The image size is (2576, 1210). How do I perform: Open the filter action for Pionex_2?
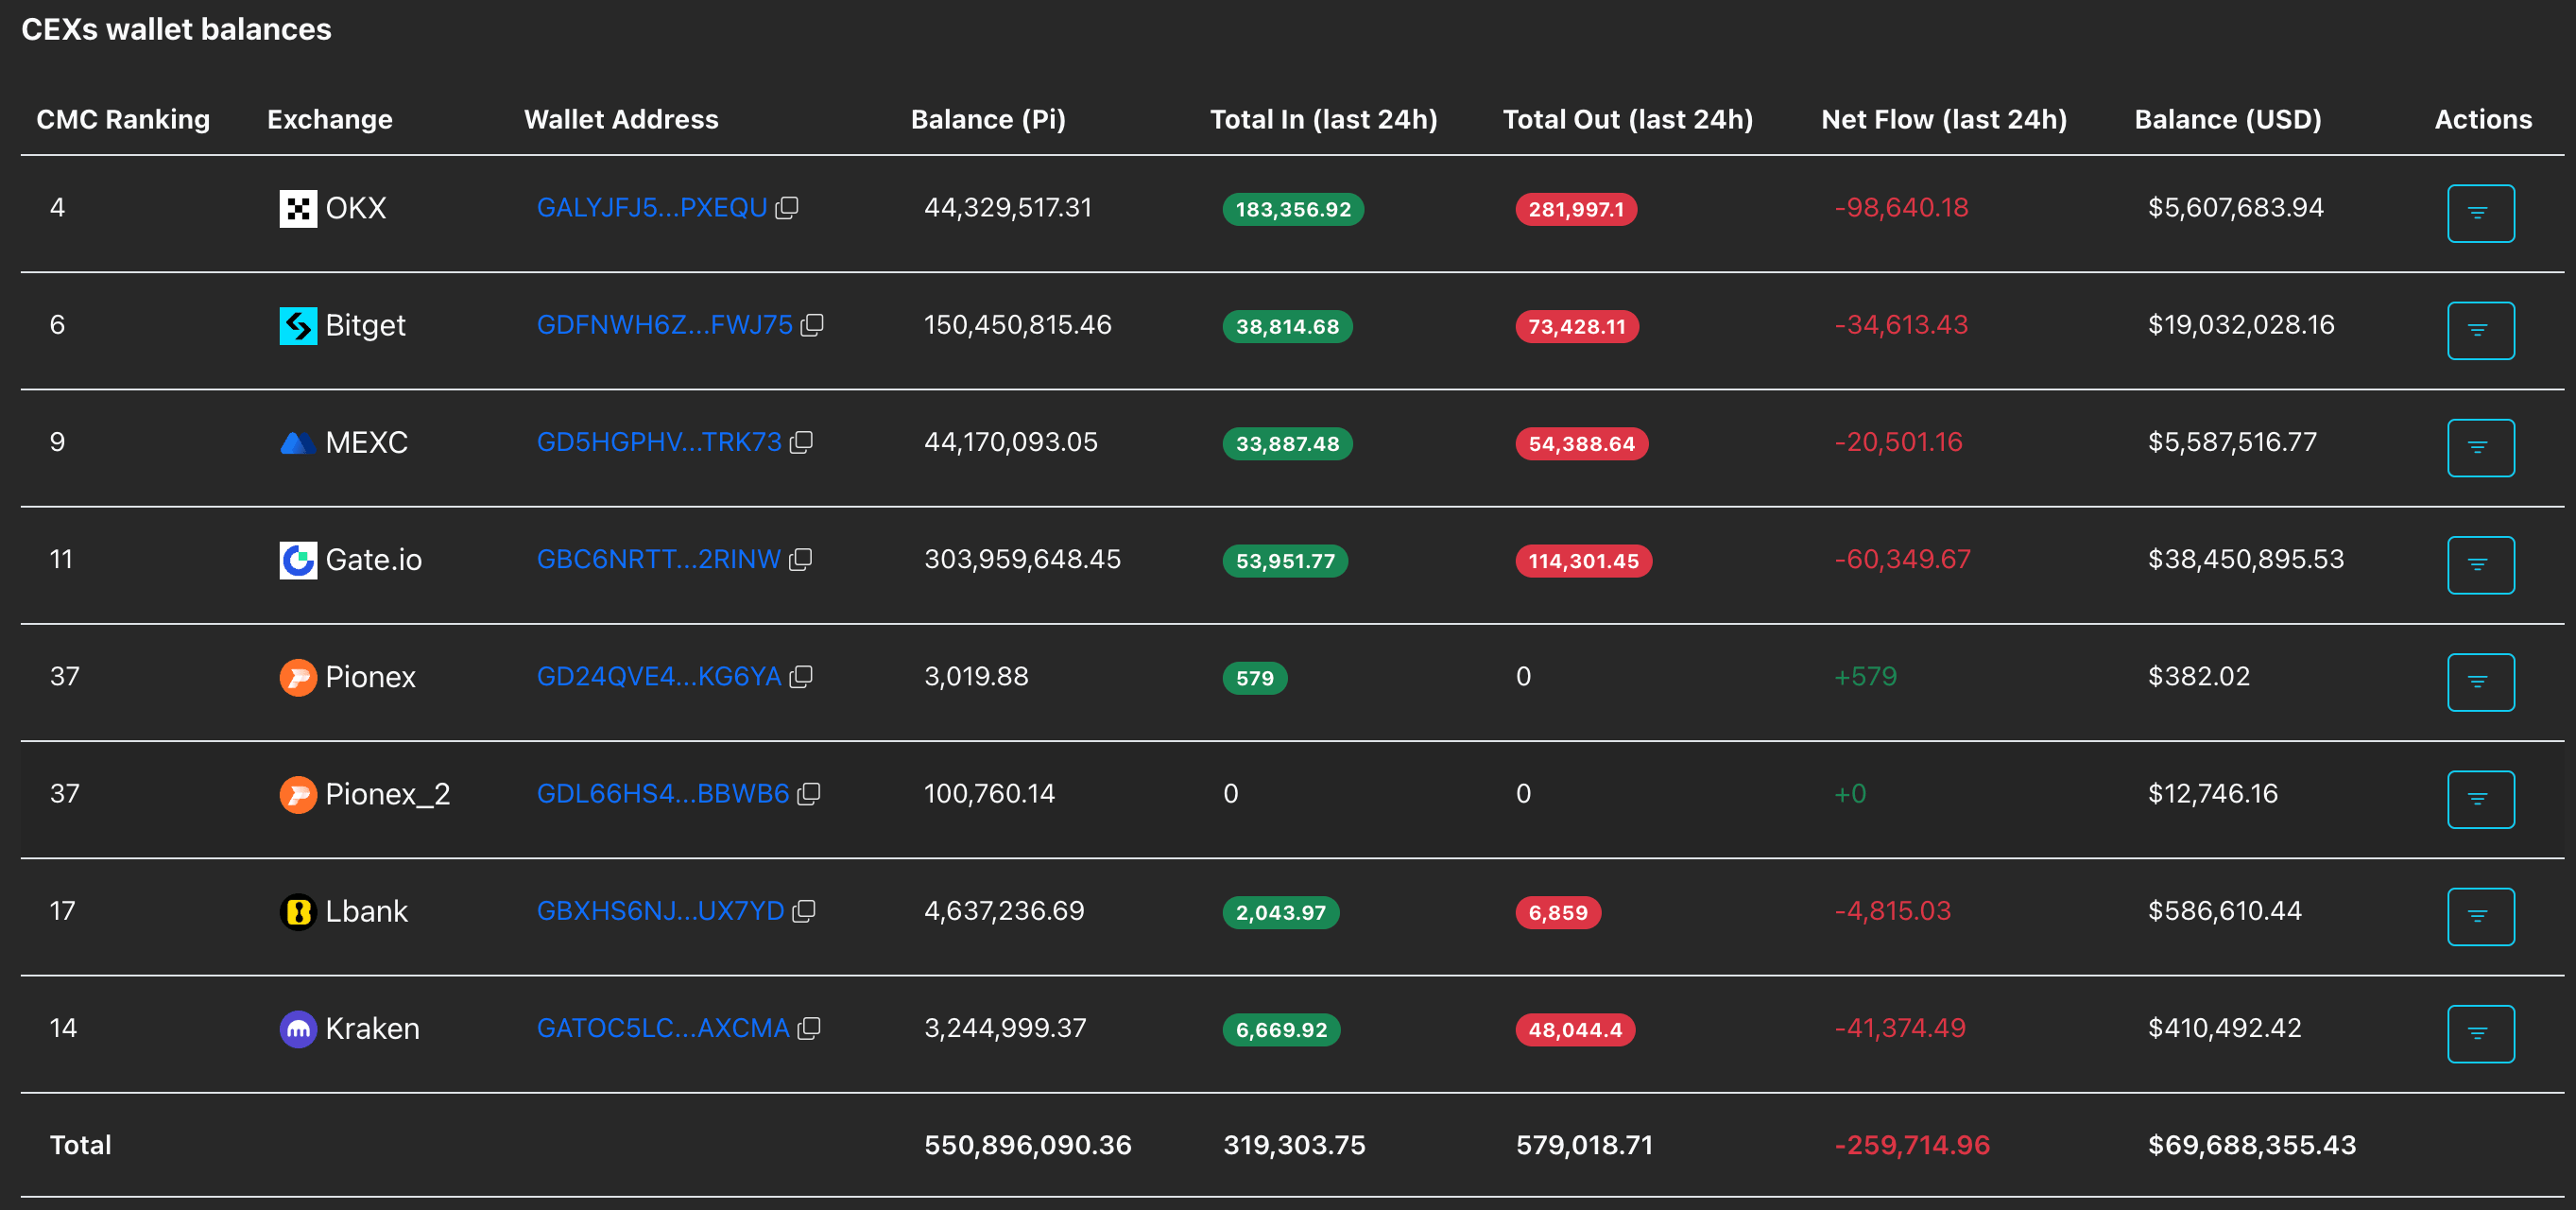tap(2480, 799)
